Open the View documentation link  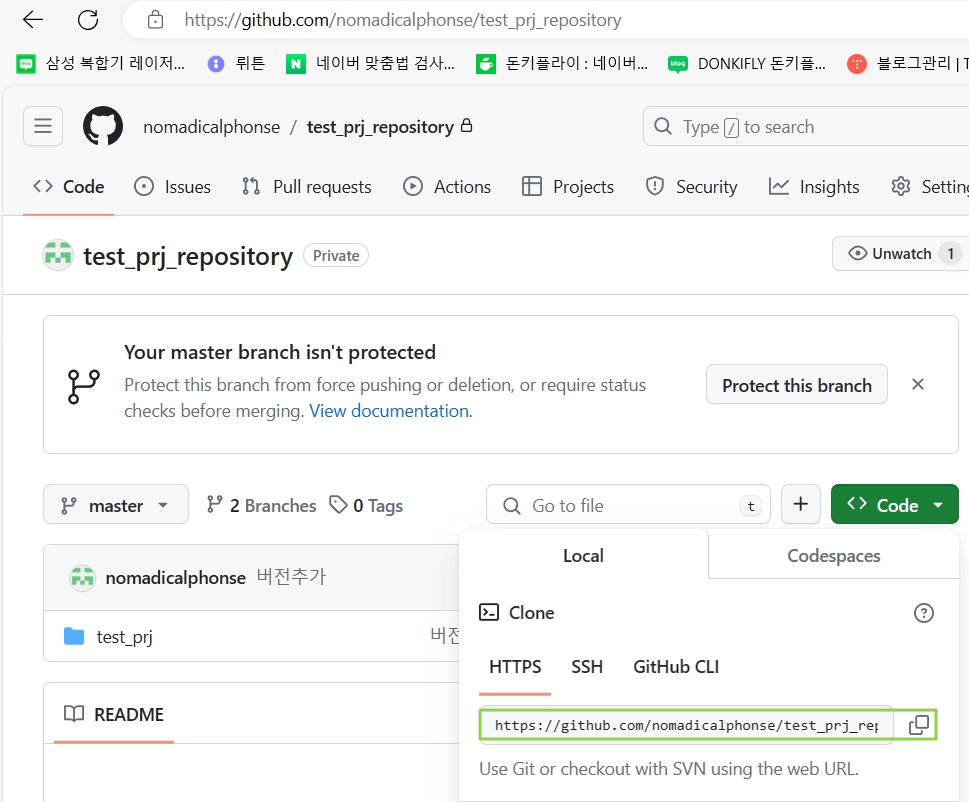point(391,411)
